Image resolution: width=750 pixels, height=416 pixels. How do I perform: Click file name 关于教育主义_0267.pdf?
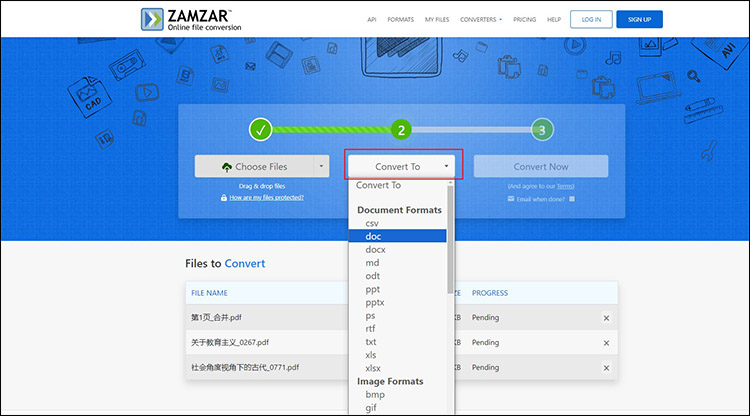click(x=230, y=342)
